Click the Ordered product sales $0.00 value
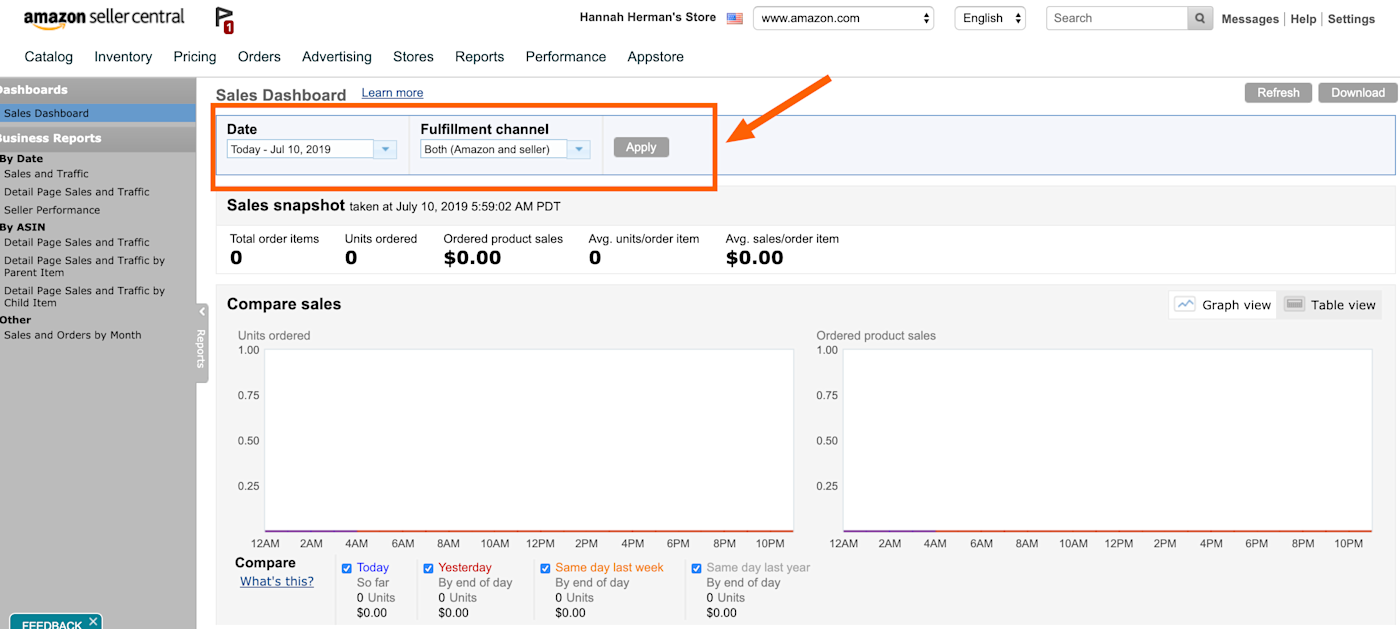Screen dimensions: 1400x629 472,258
